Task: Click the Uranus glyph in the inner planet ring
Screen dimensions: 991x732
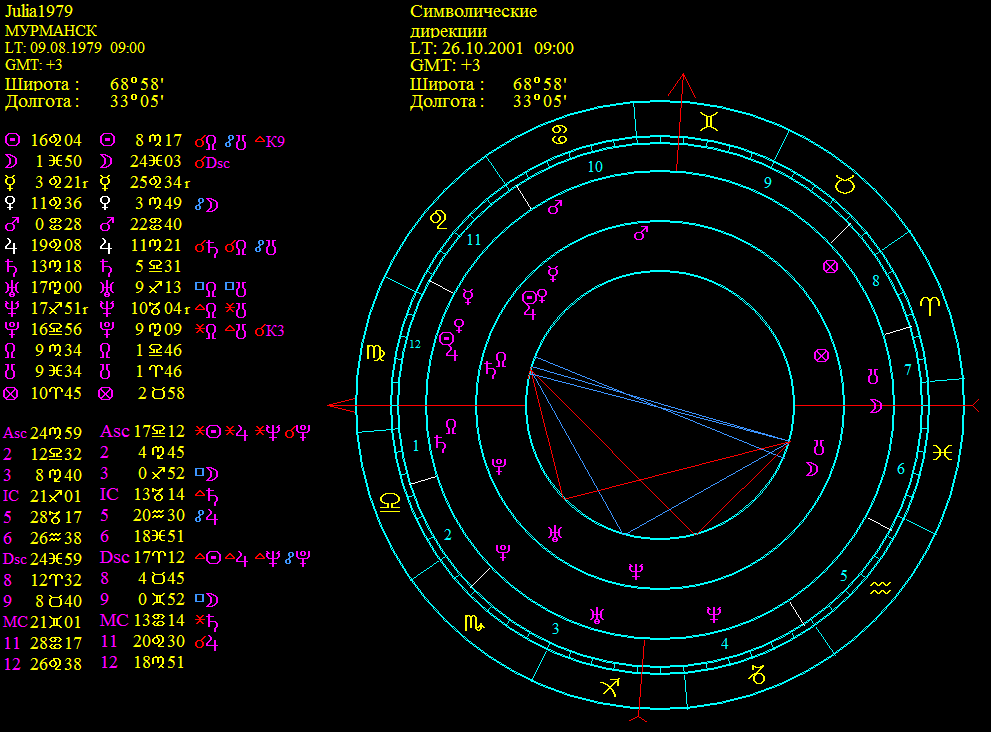Action: point(555,534)
